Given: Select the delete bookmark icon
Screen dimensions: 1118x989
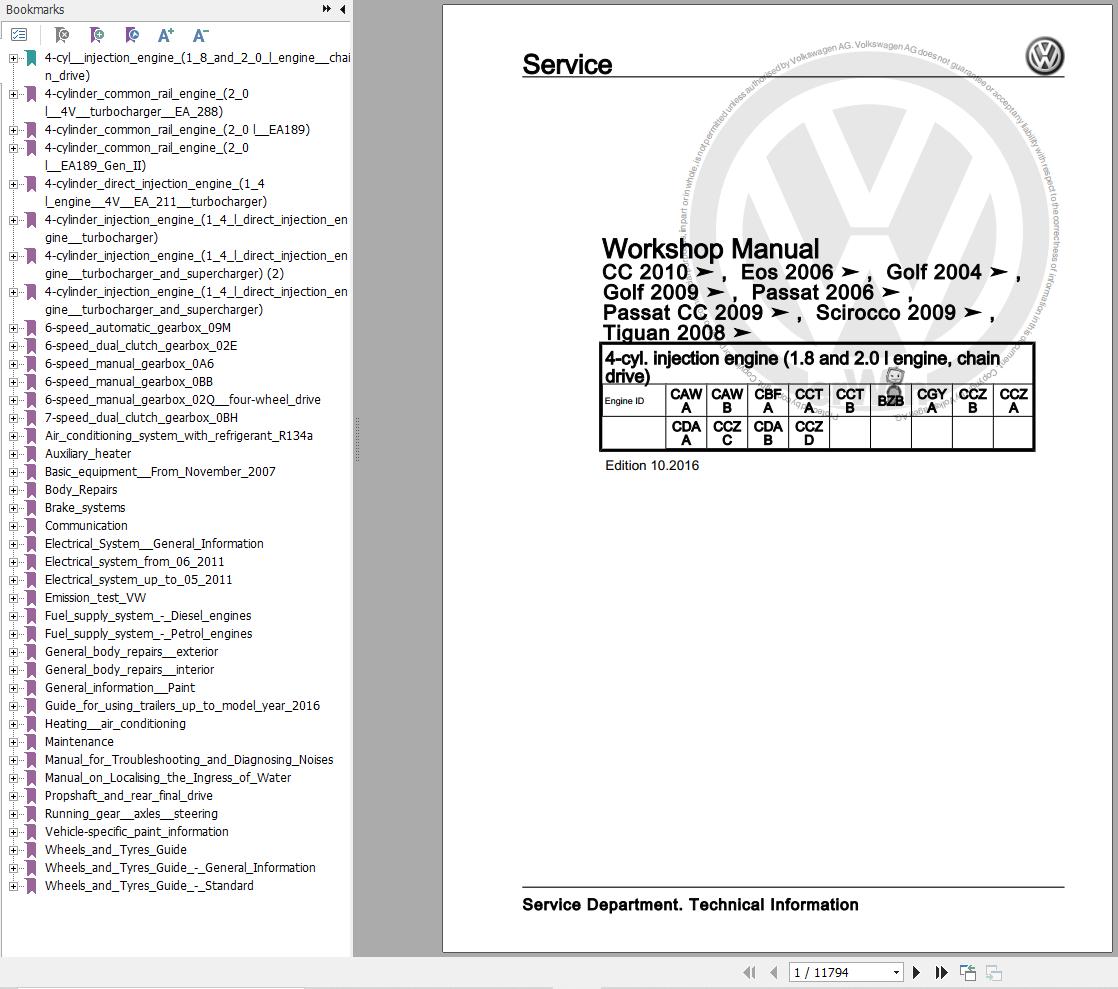Looking at the screenshot, I should (x=61, y=34).
